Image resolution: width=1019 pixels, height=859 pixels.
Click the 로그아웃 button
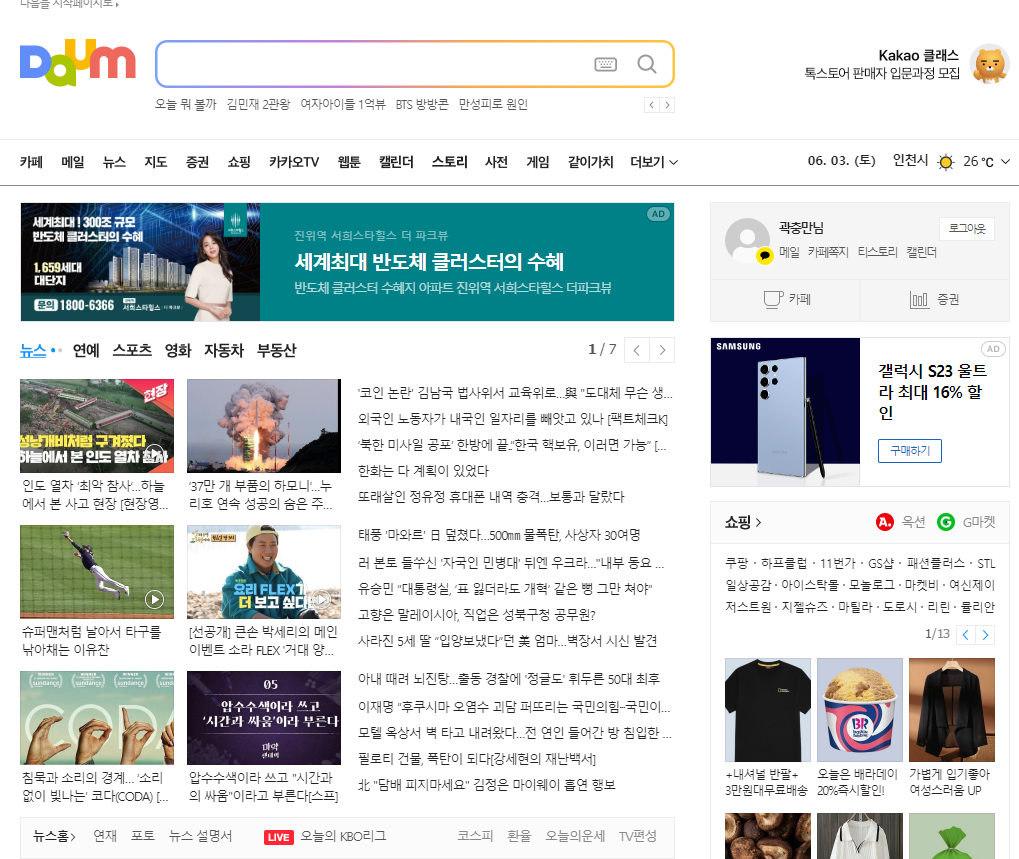click(x=965, y=229)
